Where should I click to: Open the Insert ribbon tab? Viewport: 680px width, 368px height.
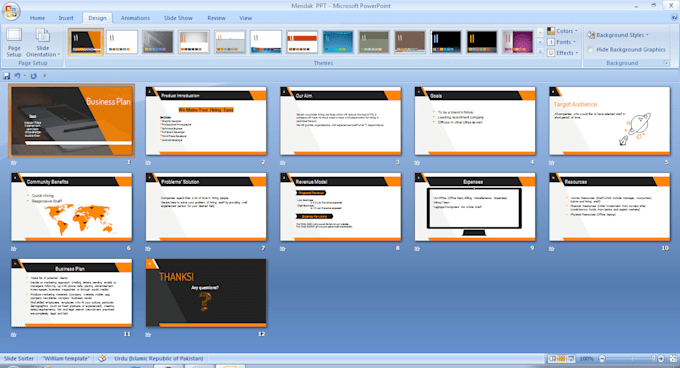click(66, 18)
